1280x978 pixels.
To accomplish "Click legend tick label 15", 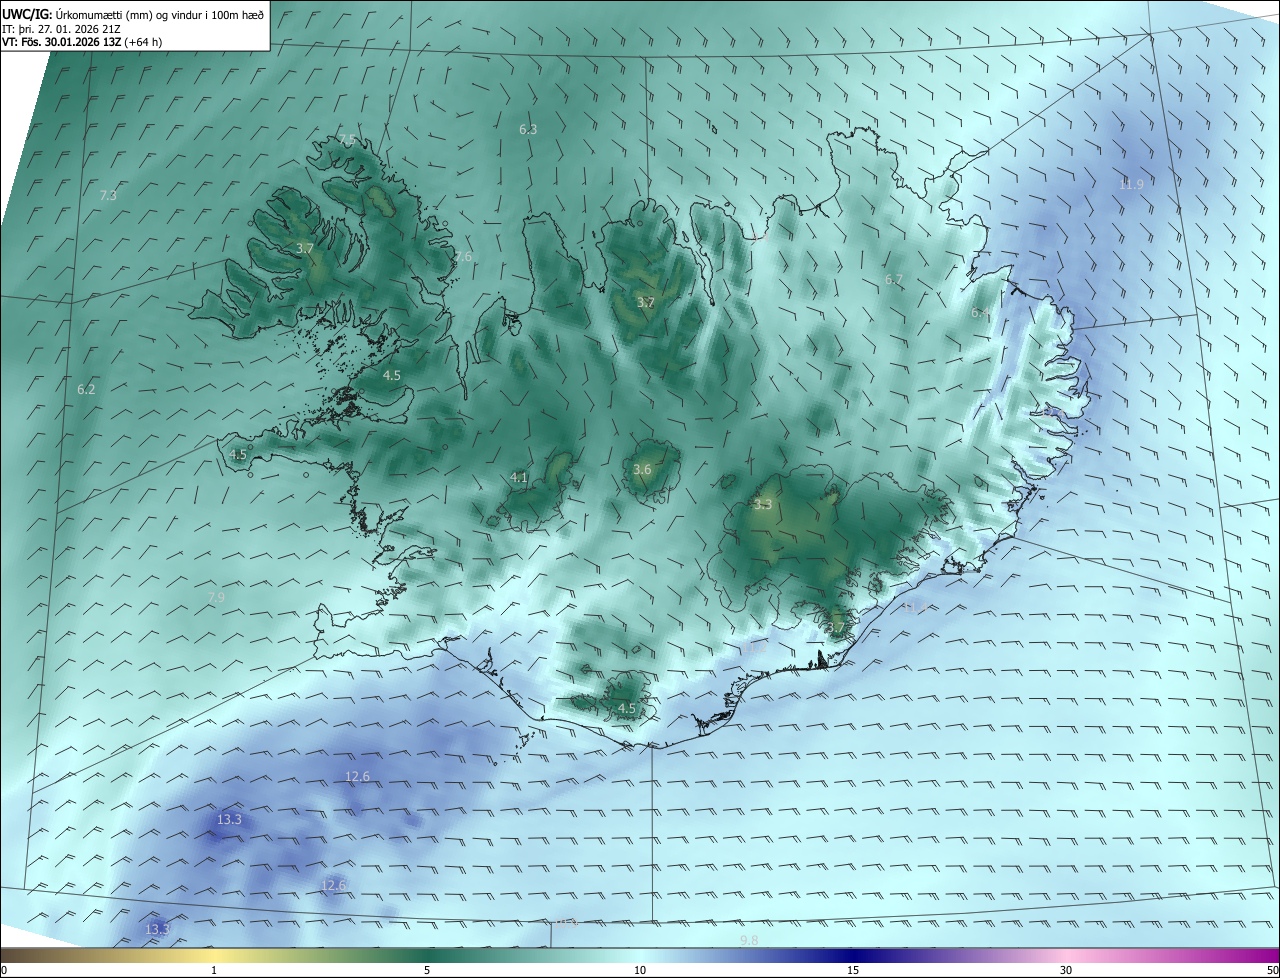I will tap(853, 970).
